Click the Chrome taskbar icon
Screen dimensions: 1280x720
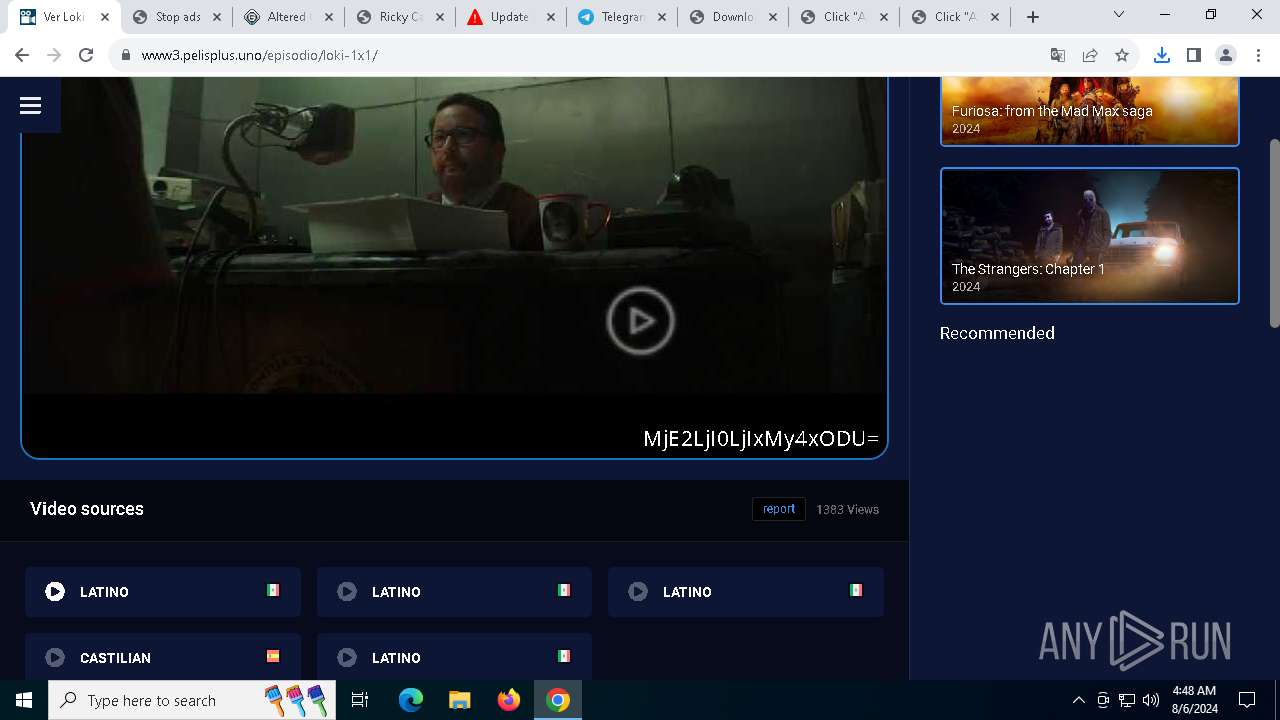click(558, 700)
